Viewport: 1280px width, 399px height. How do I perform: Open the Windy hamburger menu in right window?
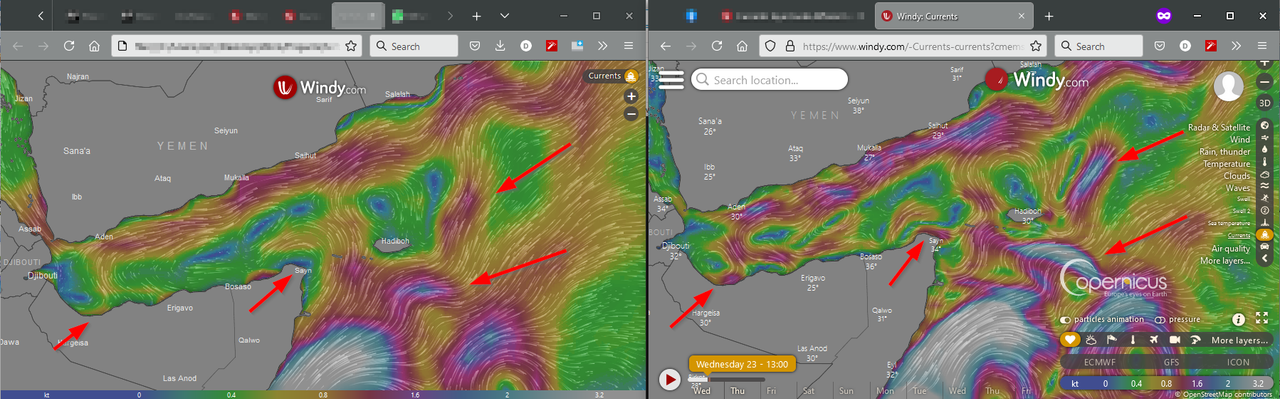670,80
